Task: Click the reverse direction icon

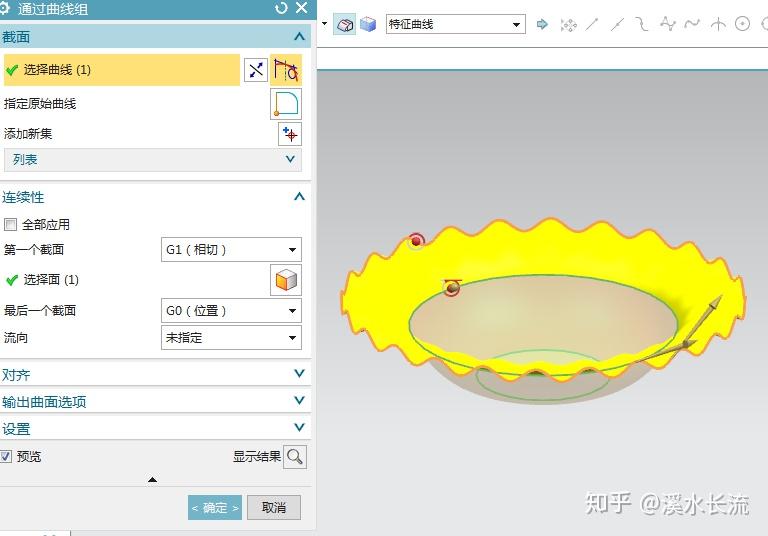Action: (256, 70)
